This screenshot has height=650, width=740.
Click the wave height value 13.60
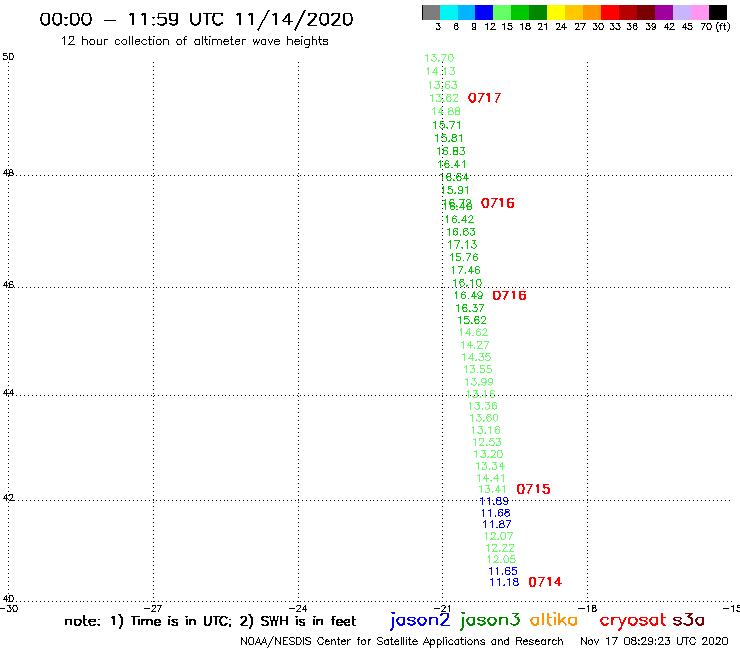(x=484, y=418)
